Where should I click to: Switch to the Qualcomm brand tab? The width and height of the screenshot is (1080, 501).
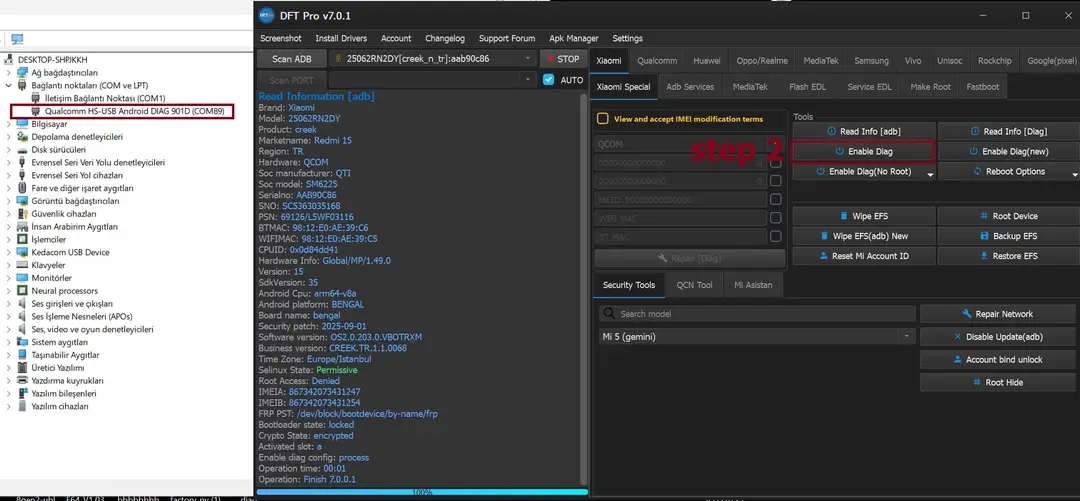pos(657,61)
